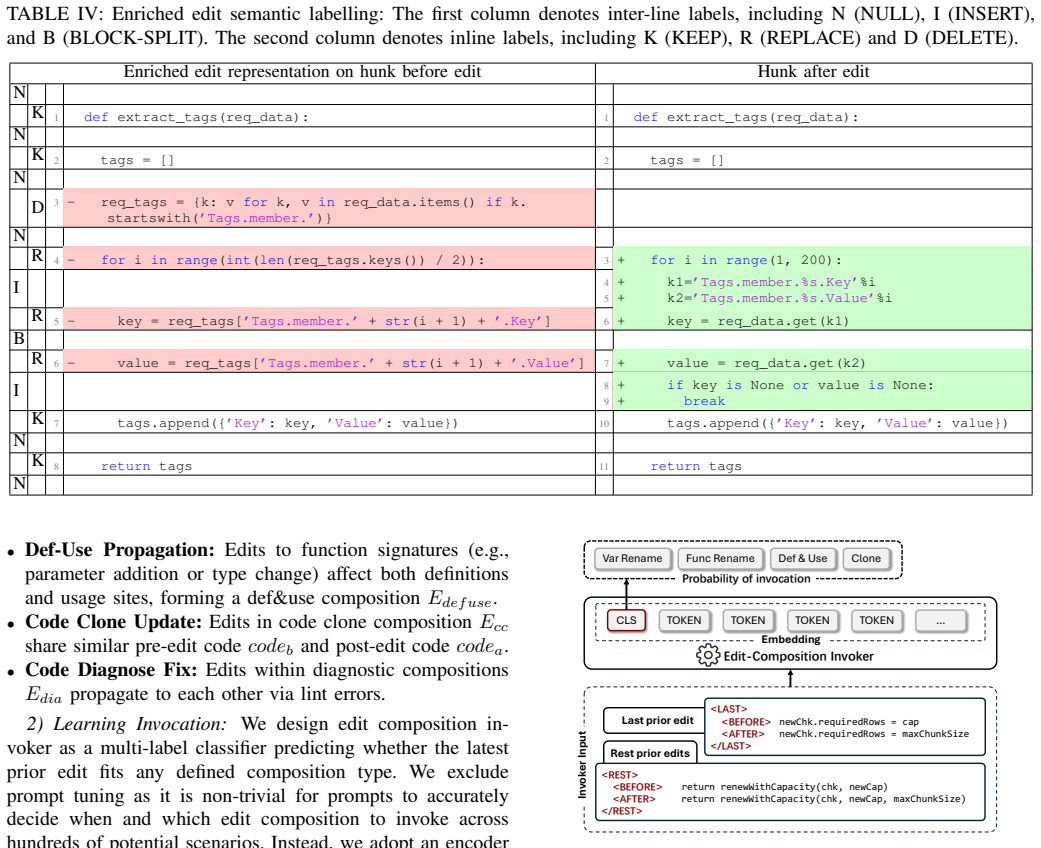1041x848 pixels.
Task: Click the 'D' label beside the deleted req_tags line
Action: pyautogui.click(x=37, y=207)
